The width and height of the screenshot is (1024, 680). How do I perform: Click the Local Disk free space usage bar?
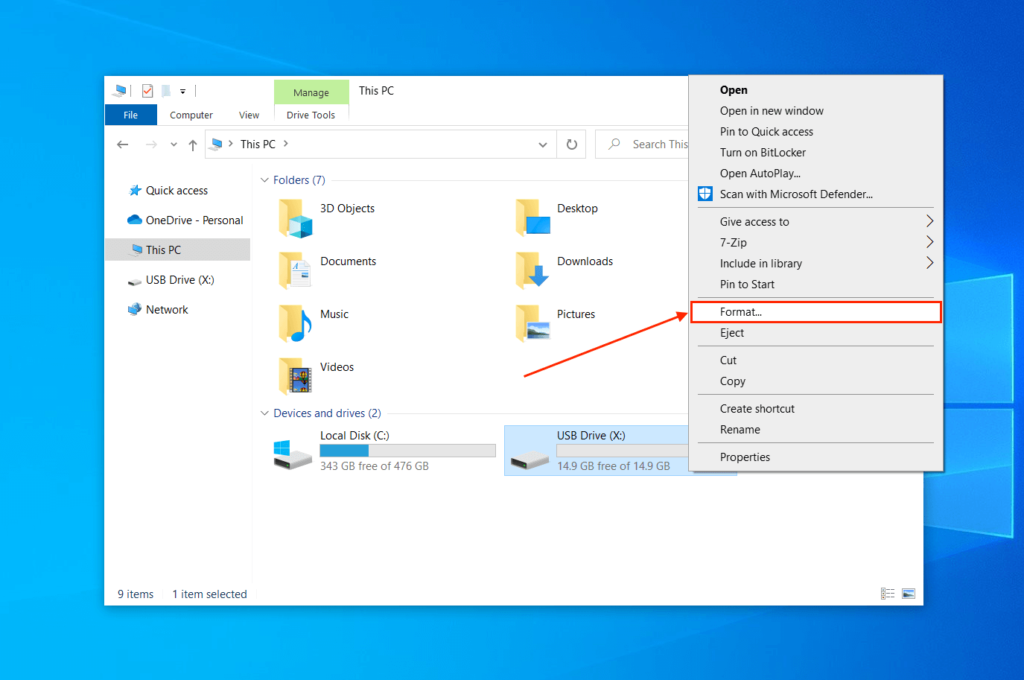point(407,451)
